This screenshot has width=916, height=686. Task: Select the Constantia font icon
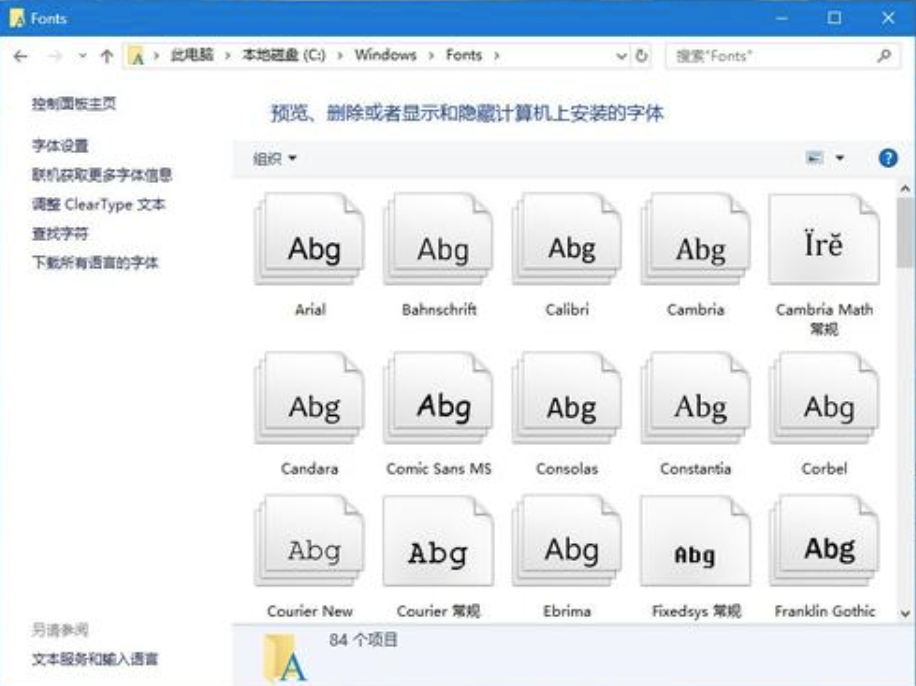click(695, 398)
